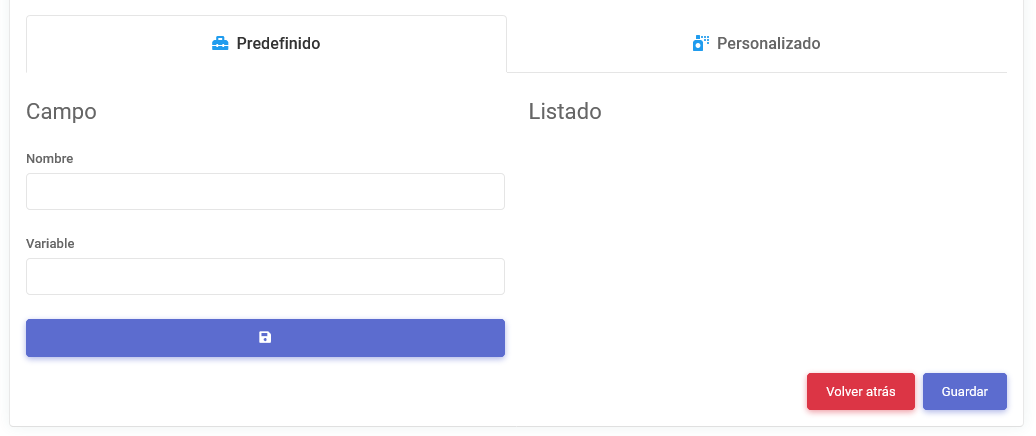Place the cursor in the empty Nombre box
This screenshot has width=1036, height=436.
tap(265, 192)
